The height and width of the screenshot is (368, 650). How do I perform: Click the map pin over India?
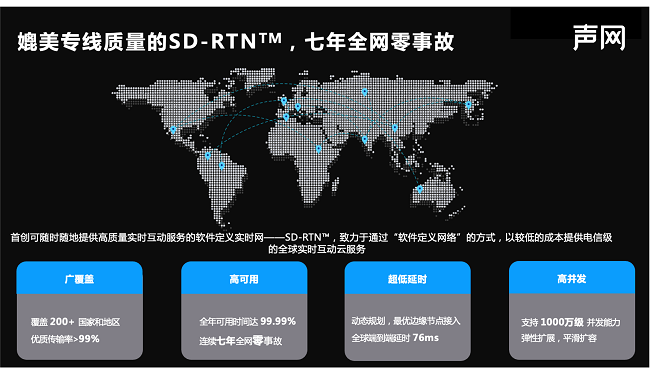(364, 140)
